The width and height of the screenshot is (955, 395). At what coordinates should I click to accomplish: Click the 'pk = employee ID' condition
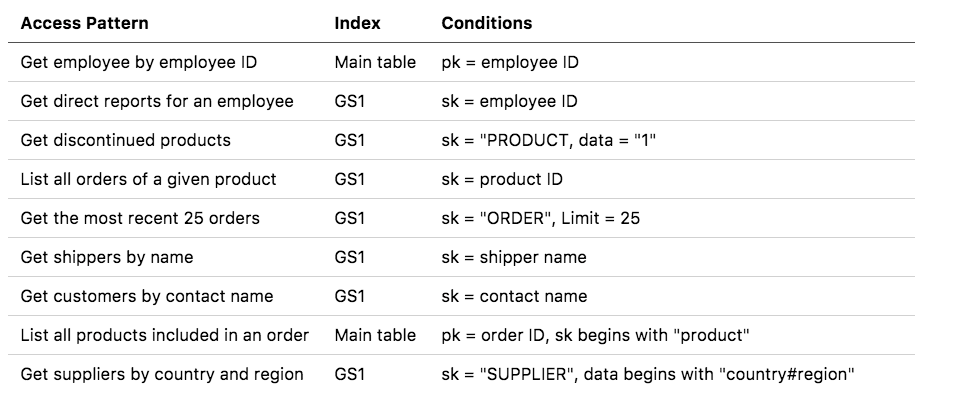click(510, 62)
